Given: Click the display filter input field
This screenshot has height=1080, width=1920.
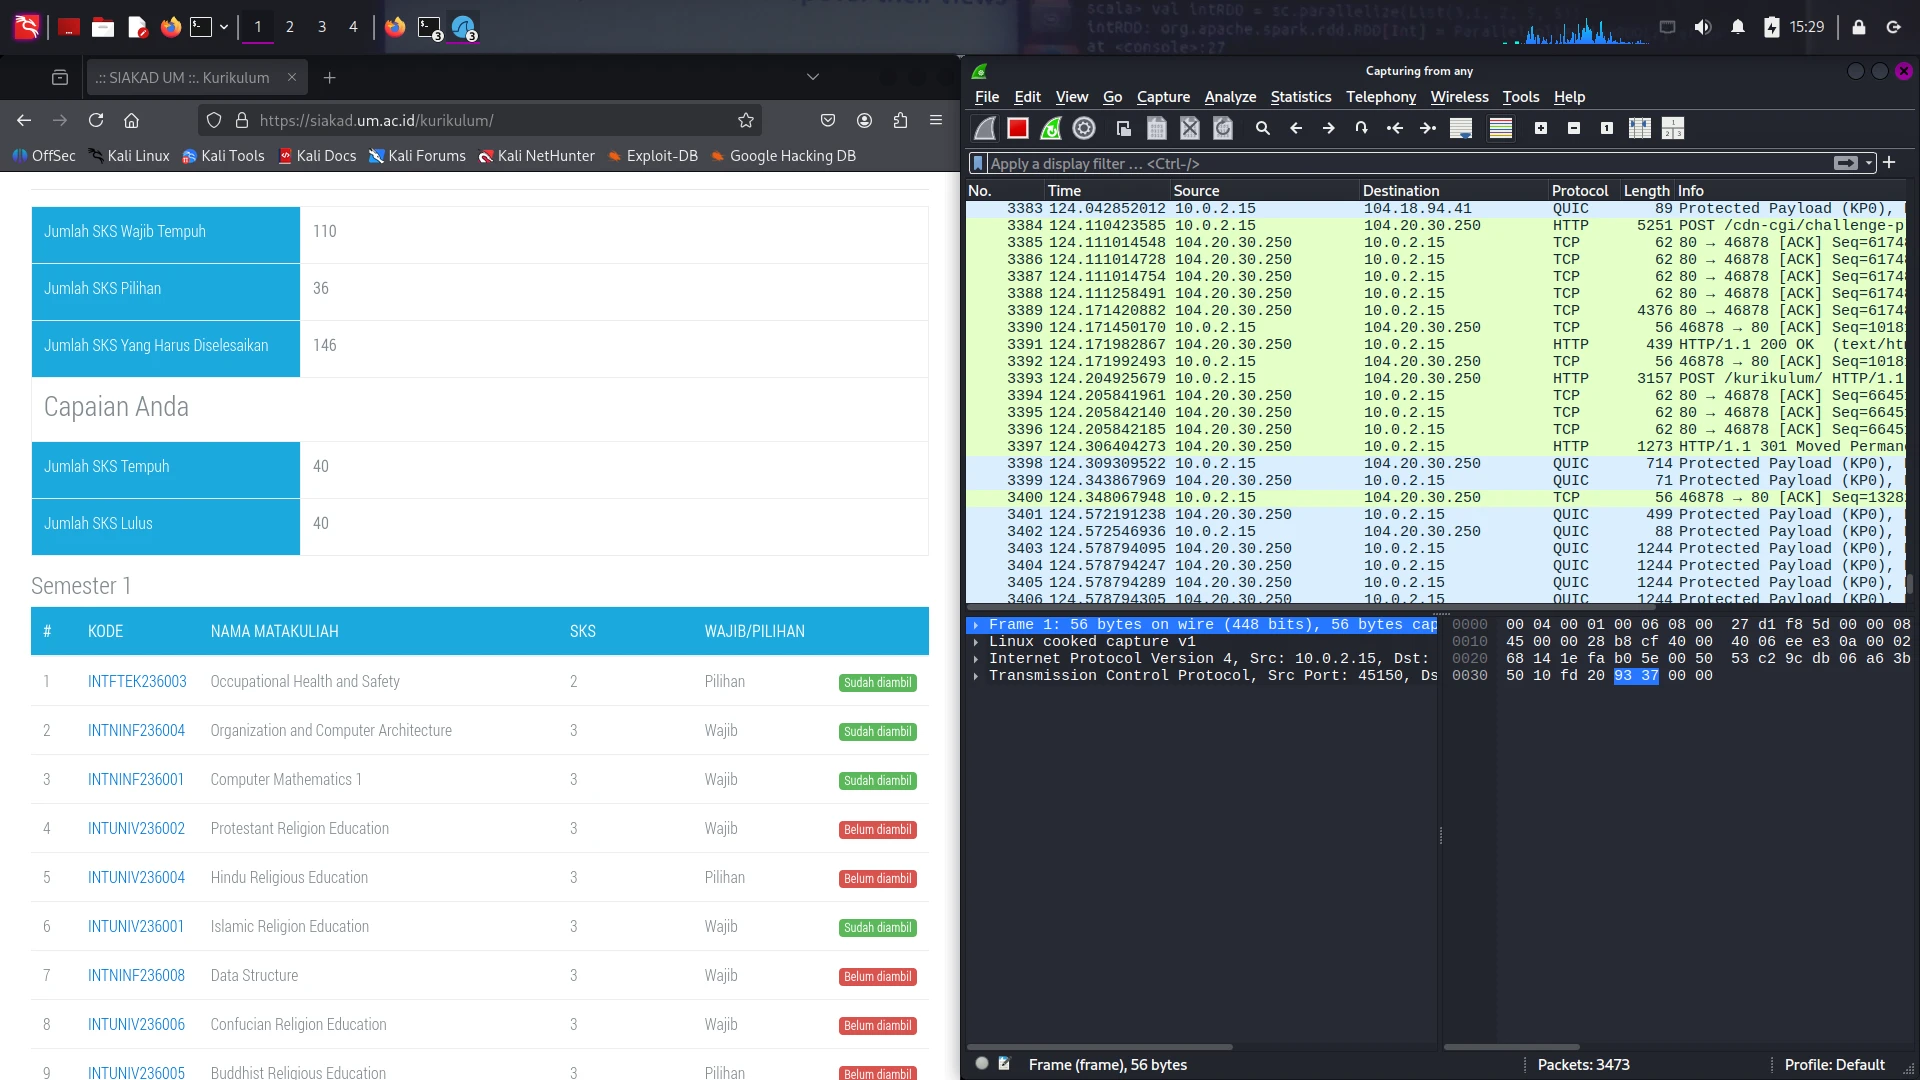Looking at the screenshot, I should click(1400, 163).
